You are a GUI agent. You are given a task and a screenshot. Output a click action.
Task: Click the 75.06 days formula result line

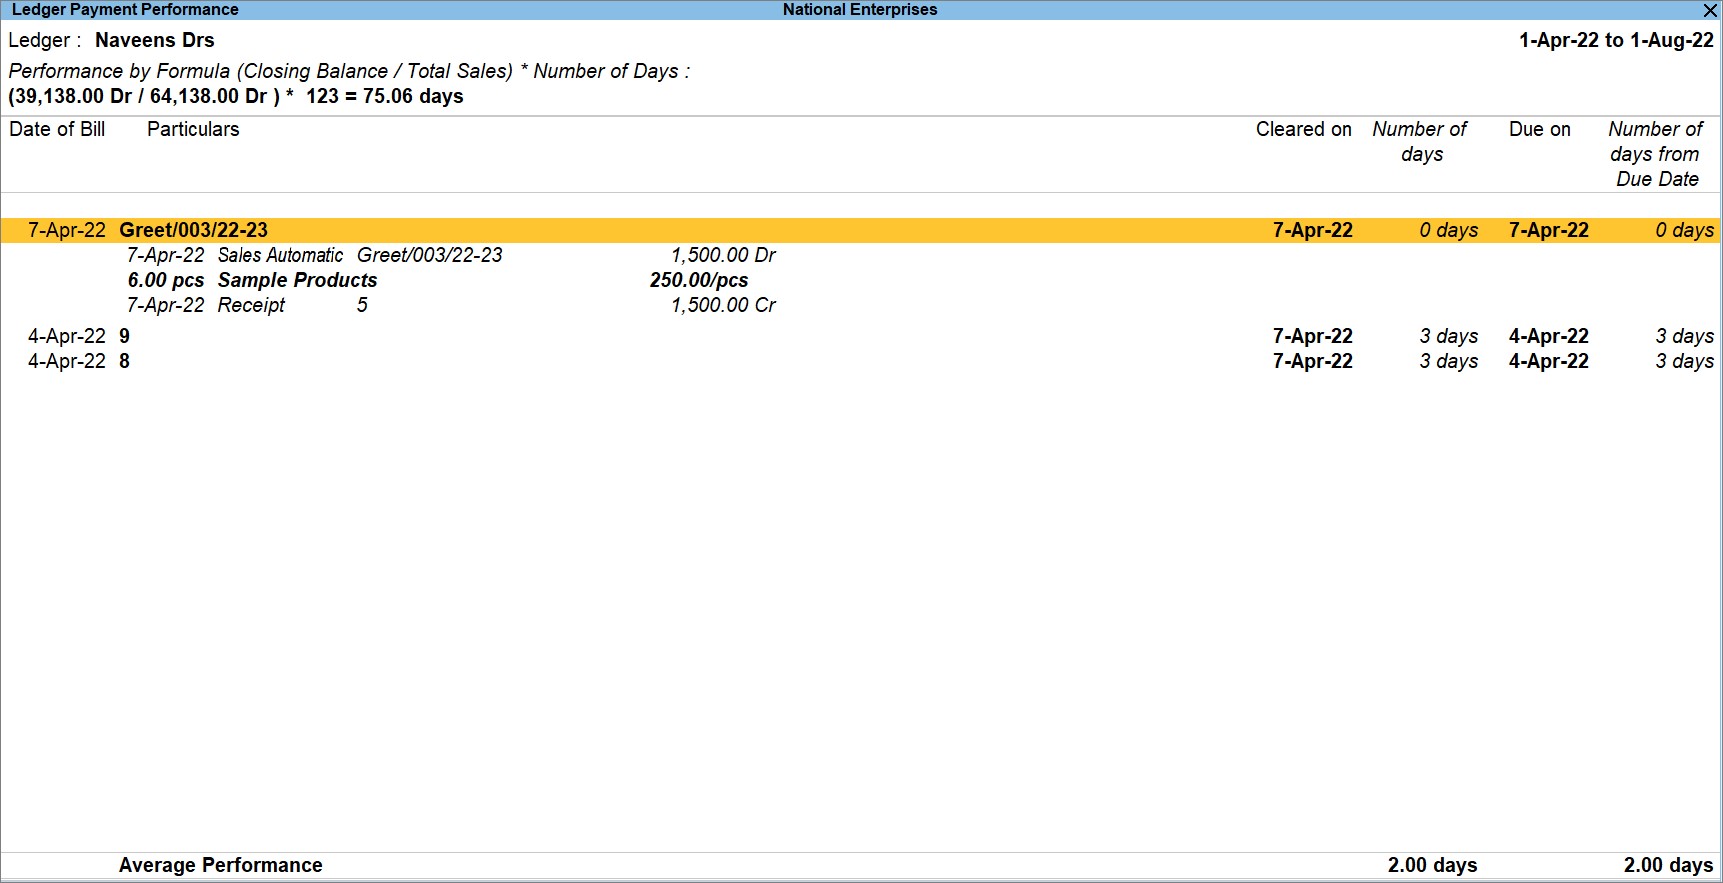236,96
